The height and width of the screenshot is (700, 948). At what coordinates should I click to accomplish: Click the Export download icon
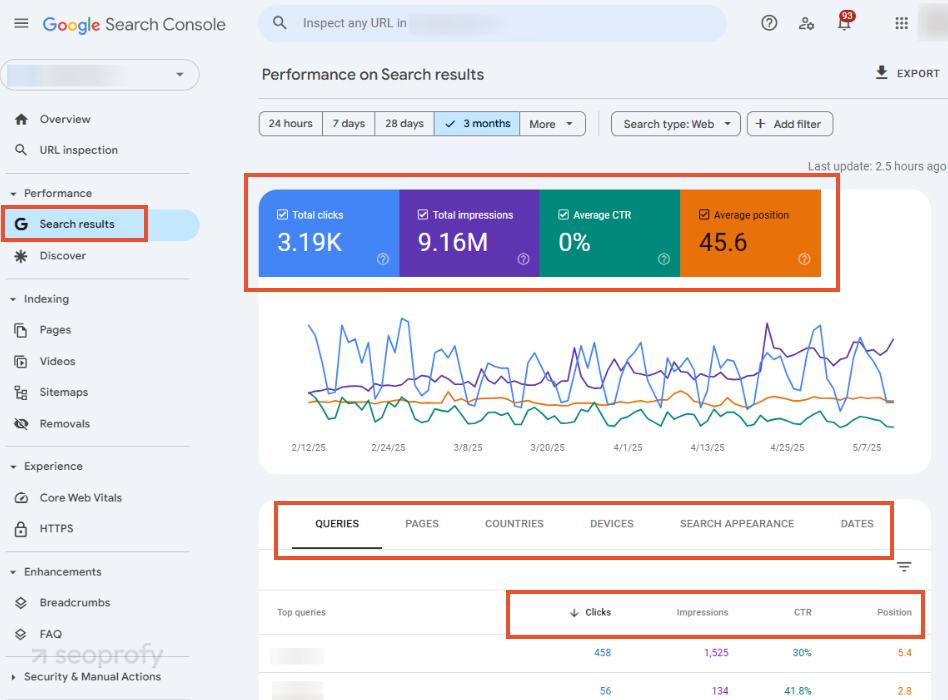pos(882,73)
